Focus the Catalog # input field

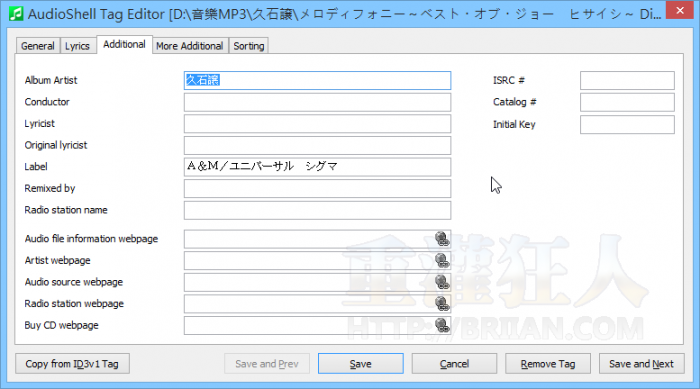627,102
